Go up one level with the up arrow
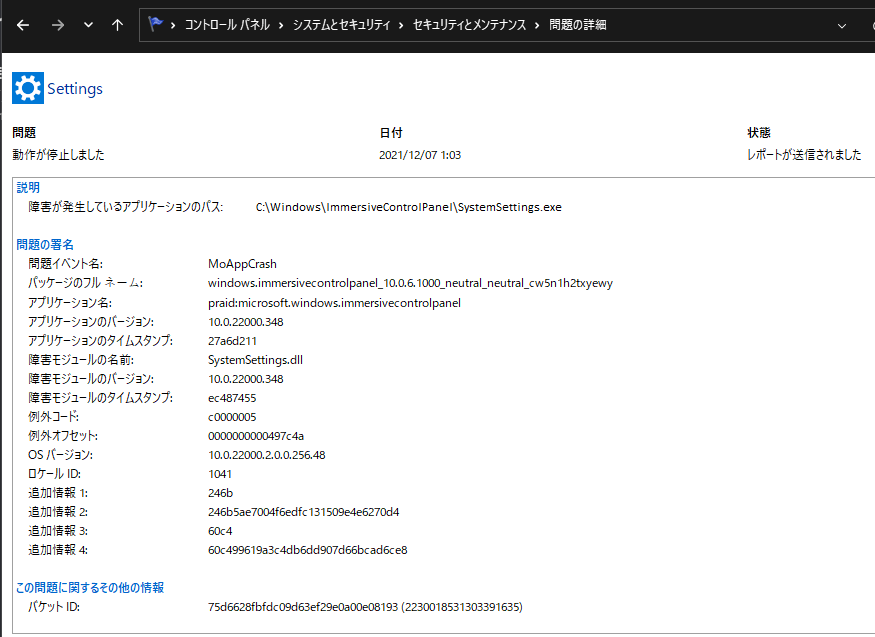Image resolution: width=875 pixels, height=637 pixels. 117,25
